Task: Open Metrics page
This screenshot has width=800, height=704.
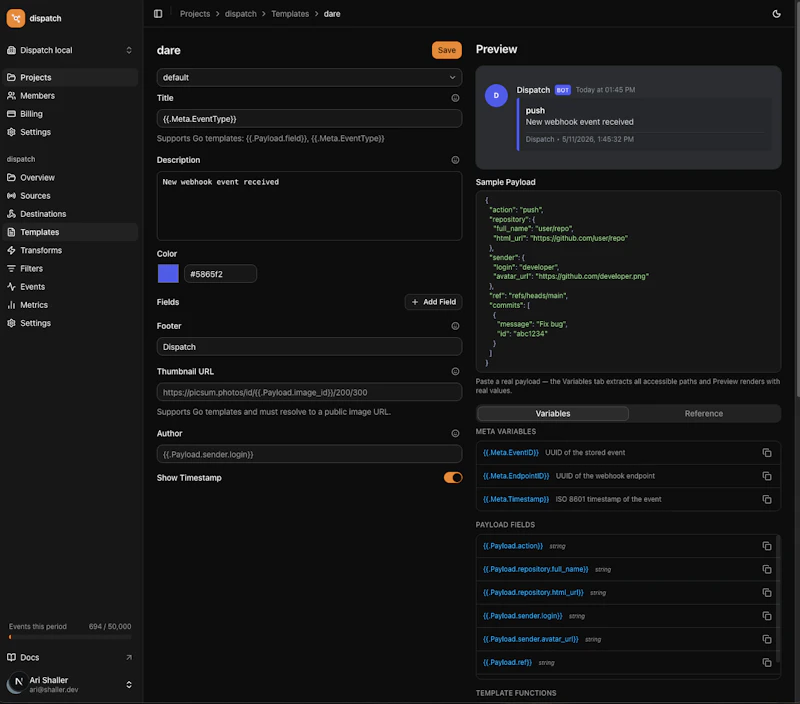Action: pyautogui.click(x=70, y=305)
